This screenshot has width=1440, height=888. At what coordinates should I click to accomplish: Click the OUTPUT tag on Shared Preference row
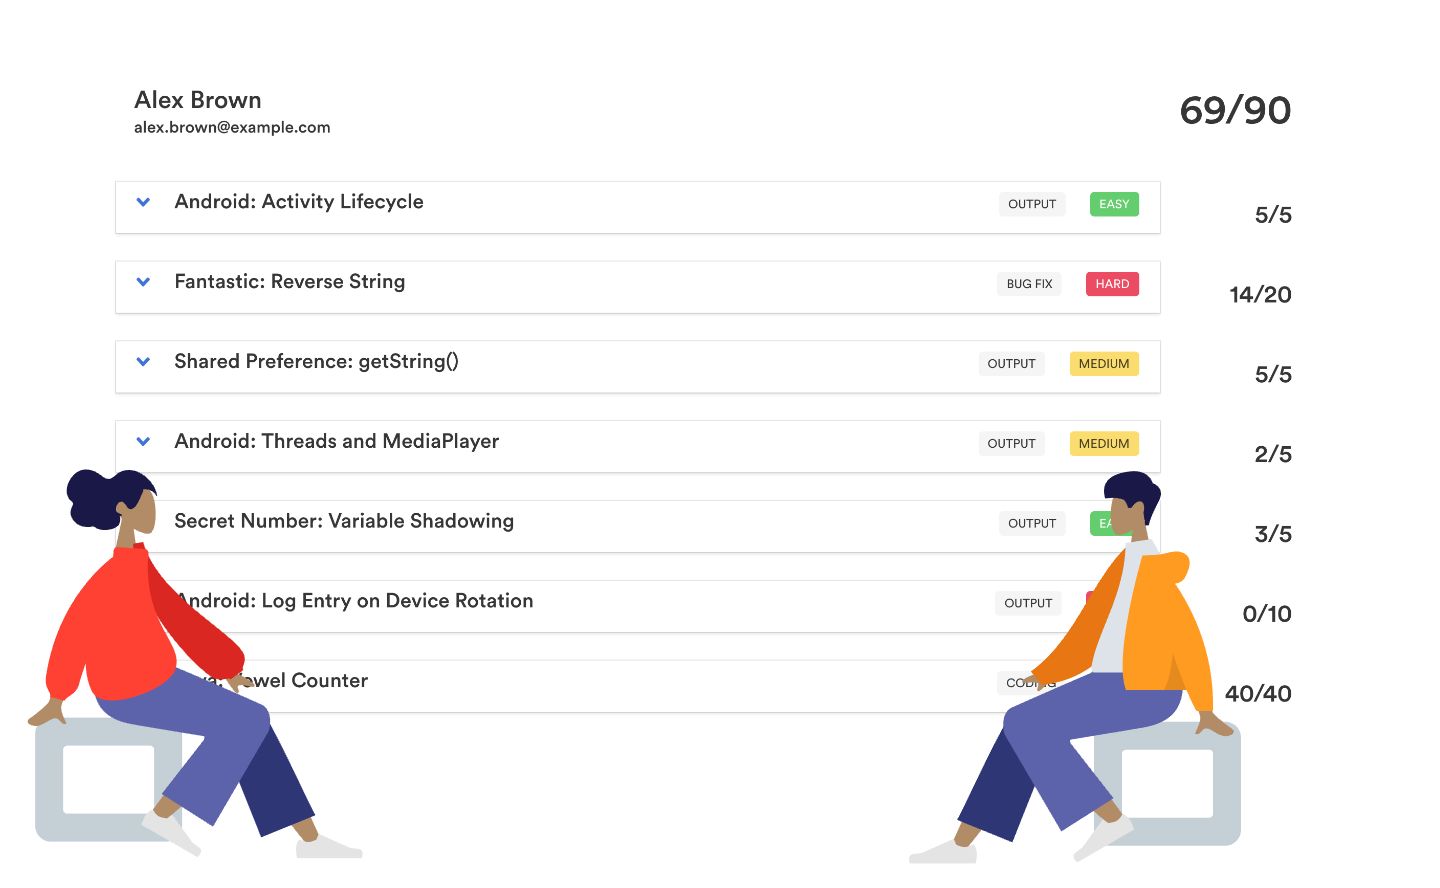(x=1011, y=364)
